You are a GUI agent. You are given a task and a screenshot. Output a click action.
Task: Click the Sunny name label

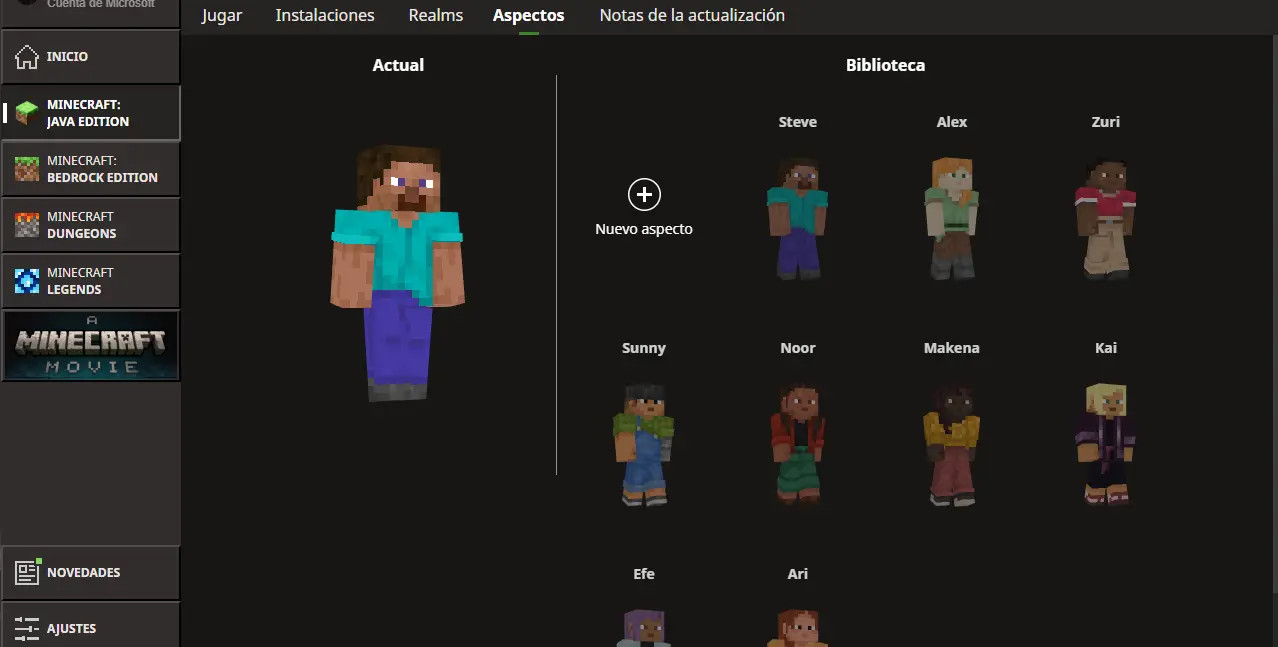[x=644, y=348]
